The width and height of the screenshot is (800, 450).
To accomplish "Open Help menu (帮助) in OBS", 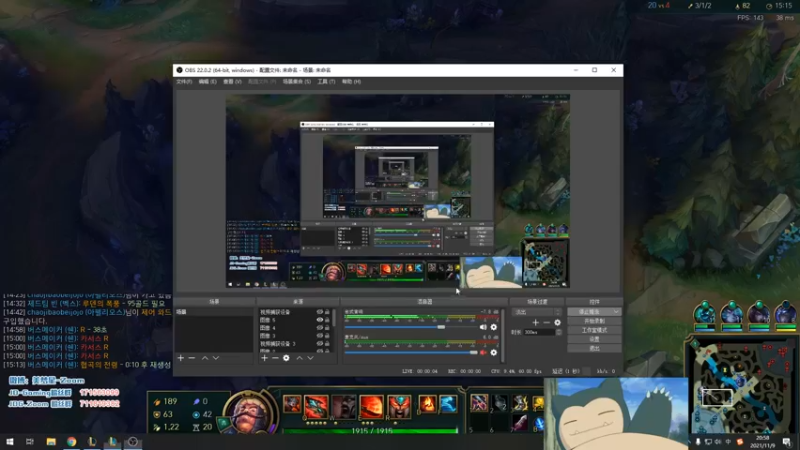I will click(351, 82).
